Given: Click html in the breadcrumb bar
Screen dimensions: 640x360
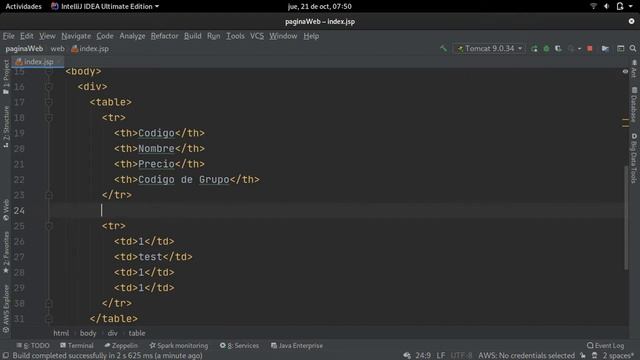Looking at the screenshot, I should tap(61, 333).
